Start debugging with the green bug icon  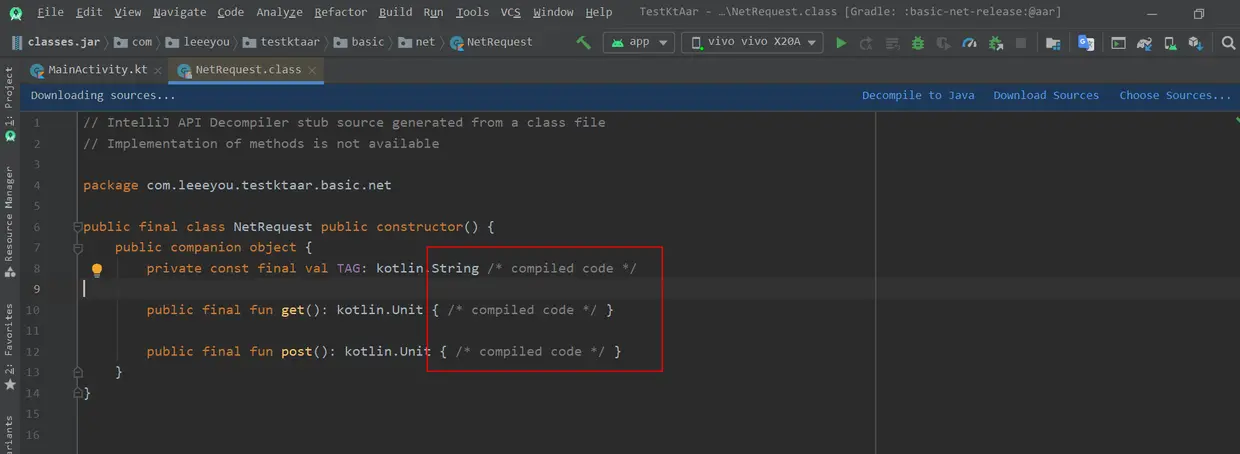(917, 43)
